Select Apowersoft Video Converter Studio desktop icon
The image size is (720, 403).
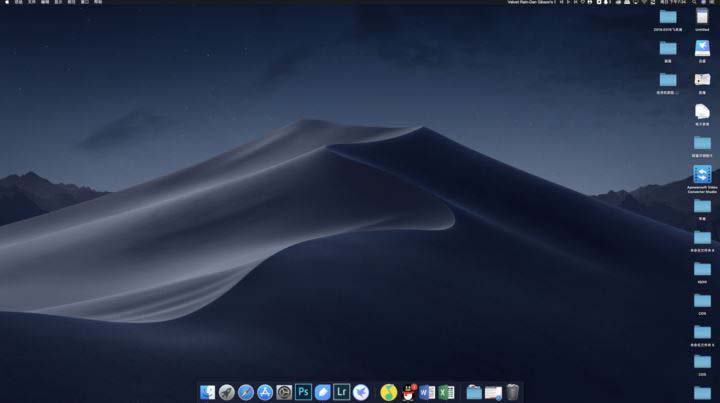702,174
